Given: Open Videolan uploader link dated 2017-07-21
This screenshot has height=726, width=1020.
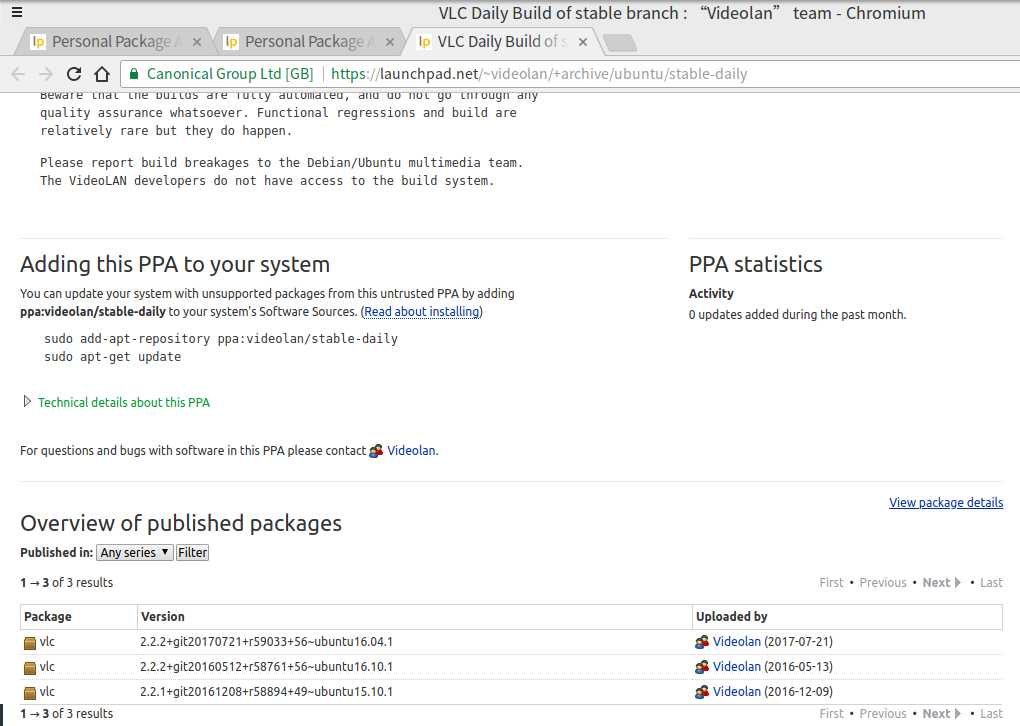Looking at the screenshot, I should 736,642.
